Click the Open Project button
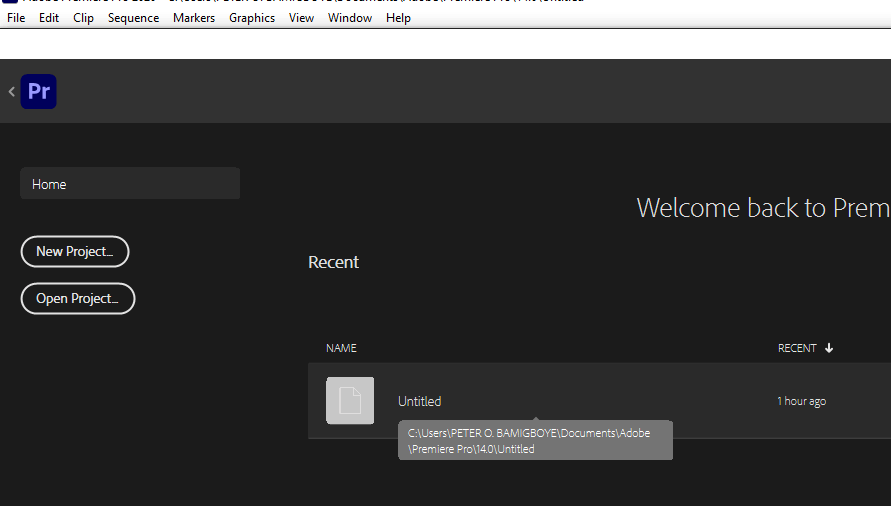 (78, 298)
